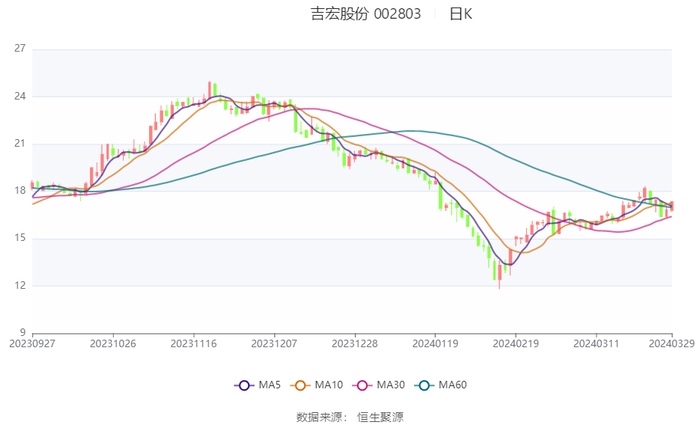Select the 20231228 date on the x-axis
This screenshot has width=700, height=425.
click(354, 343)
